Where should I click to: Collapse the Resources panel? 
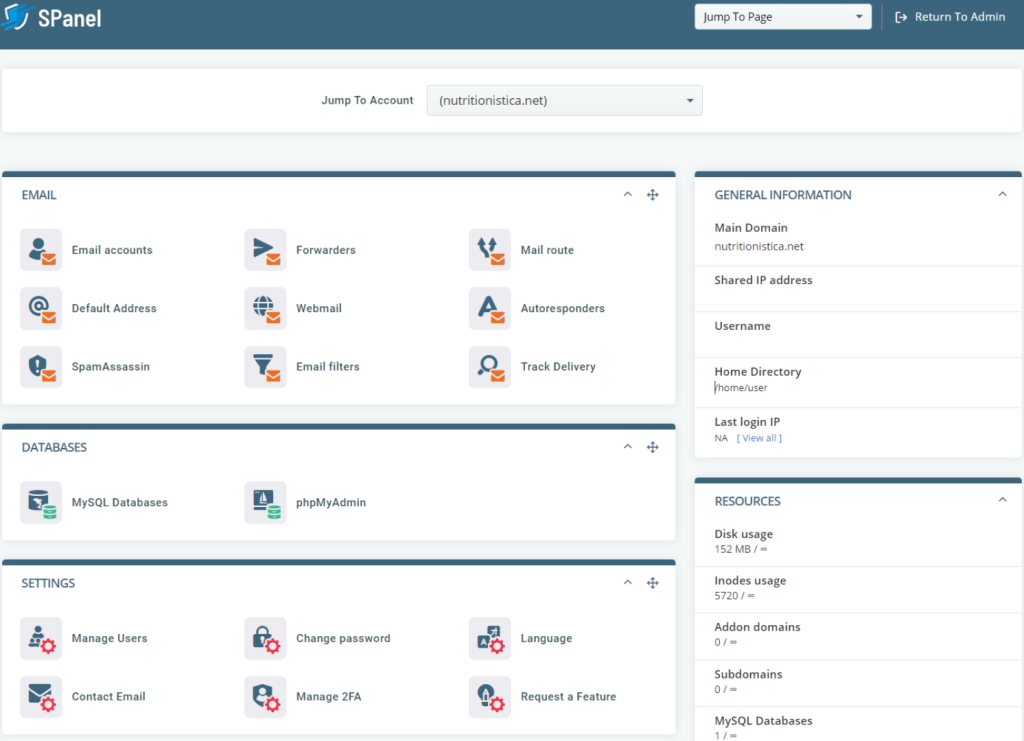tap(1002, 500)
